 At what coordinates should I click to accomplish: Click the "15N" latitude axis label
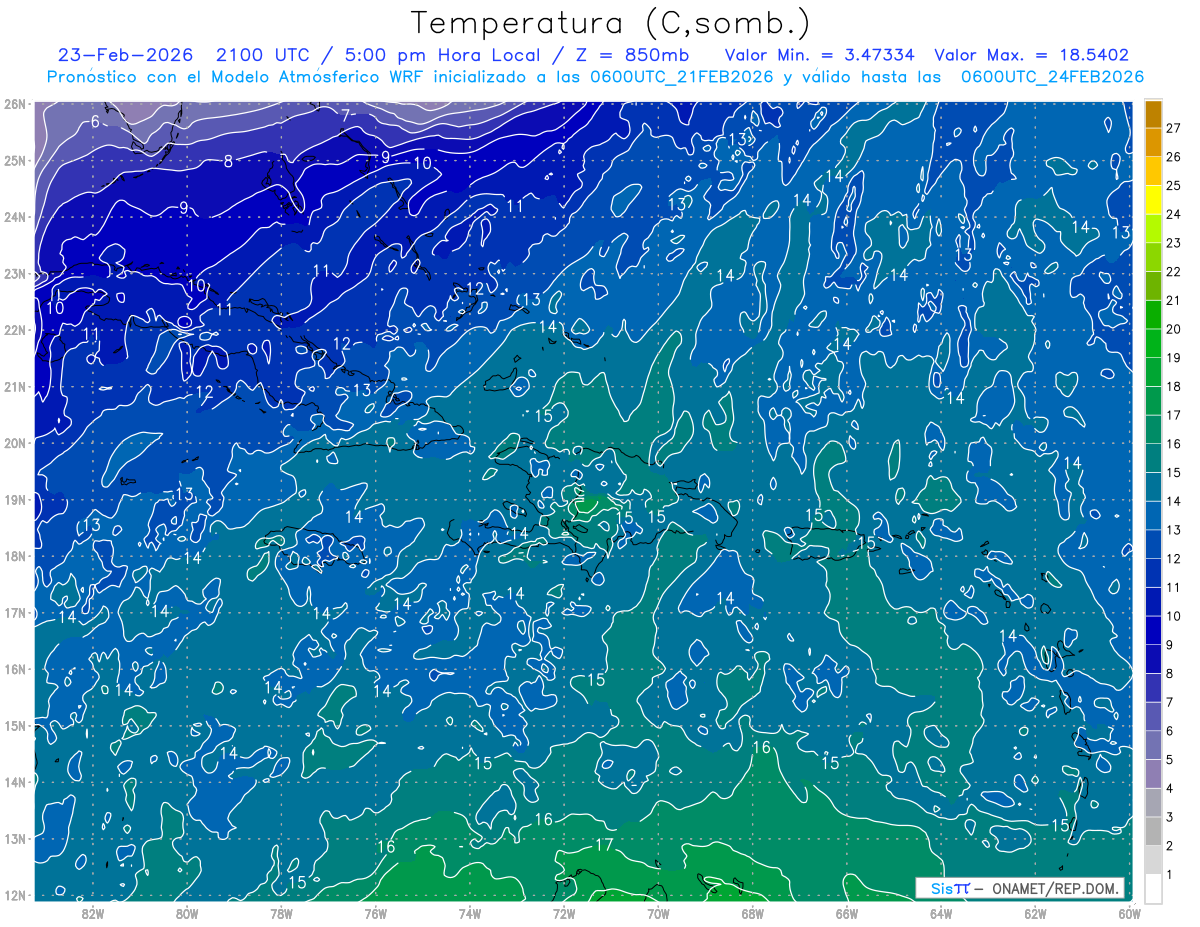point(14,725)
